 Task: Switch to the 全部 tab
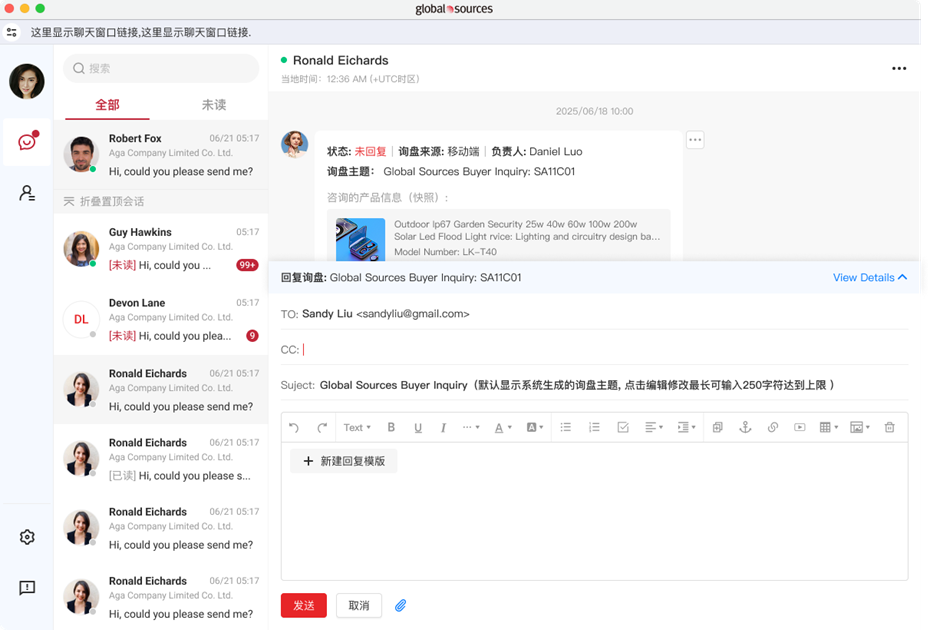click(x=107, y=105)
